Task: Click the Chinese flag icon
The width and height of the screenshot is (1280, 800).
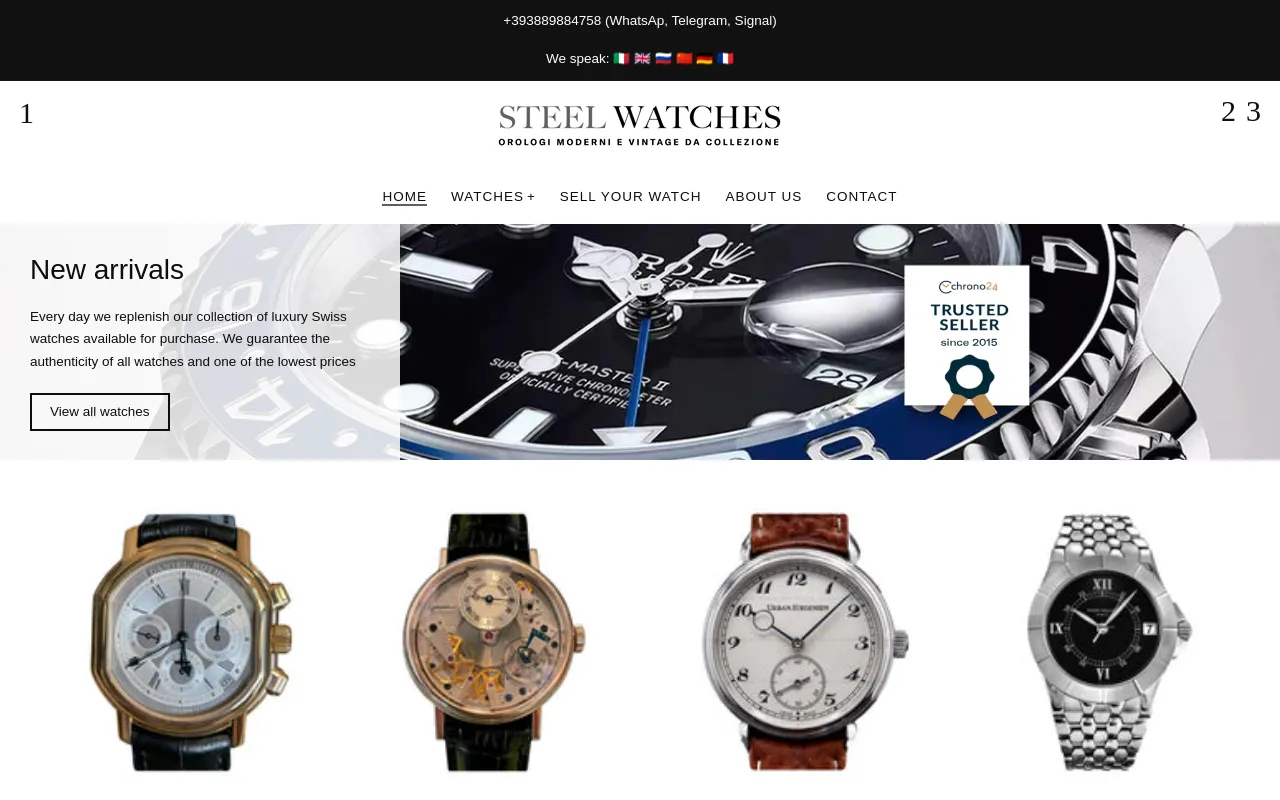Action: coord(684,59)
